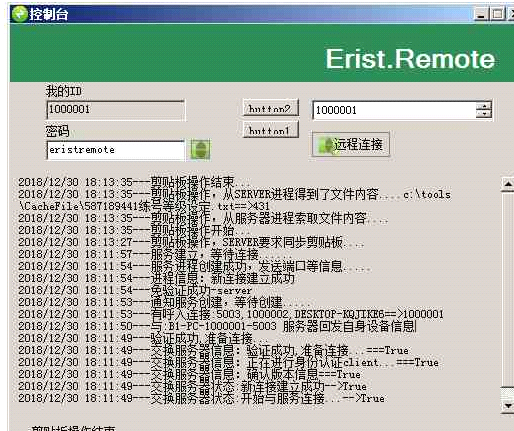Click the log scrollbar up arrow
Image resolution: width=514 pixels, height=431 pixels.
(508, 184)
